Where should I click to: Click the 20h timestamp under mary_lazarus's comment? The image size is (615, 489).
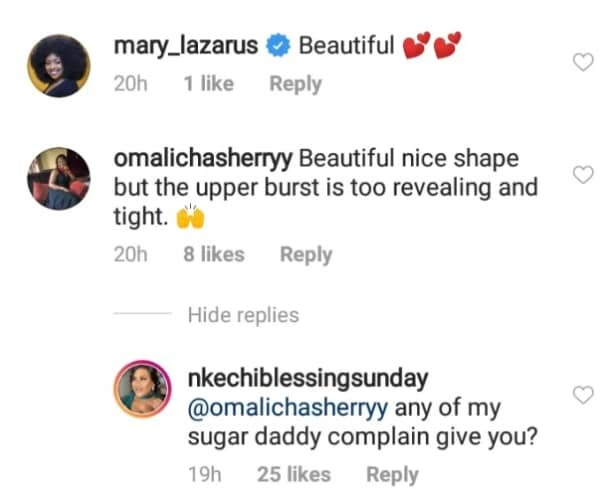(x=130, y=84)
